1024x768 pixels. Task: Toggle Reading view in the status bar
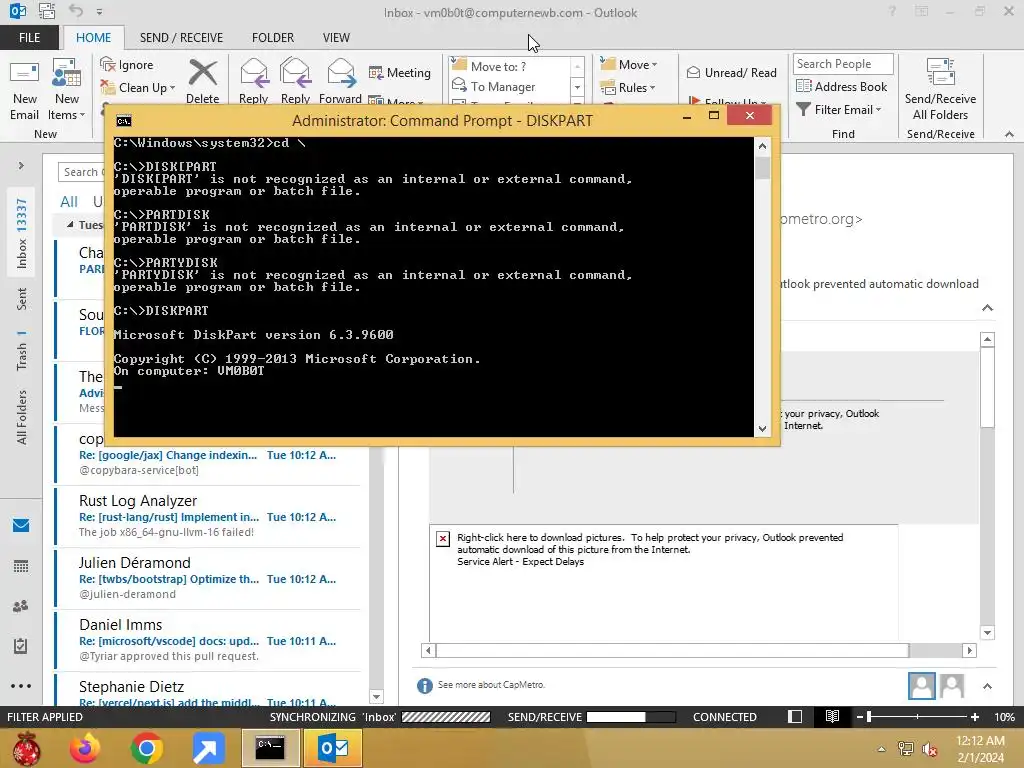coord(832,716)
